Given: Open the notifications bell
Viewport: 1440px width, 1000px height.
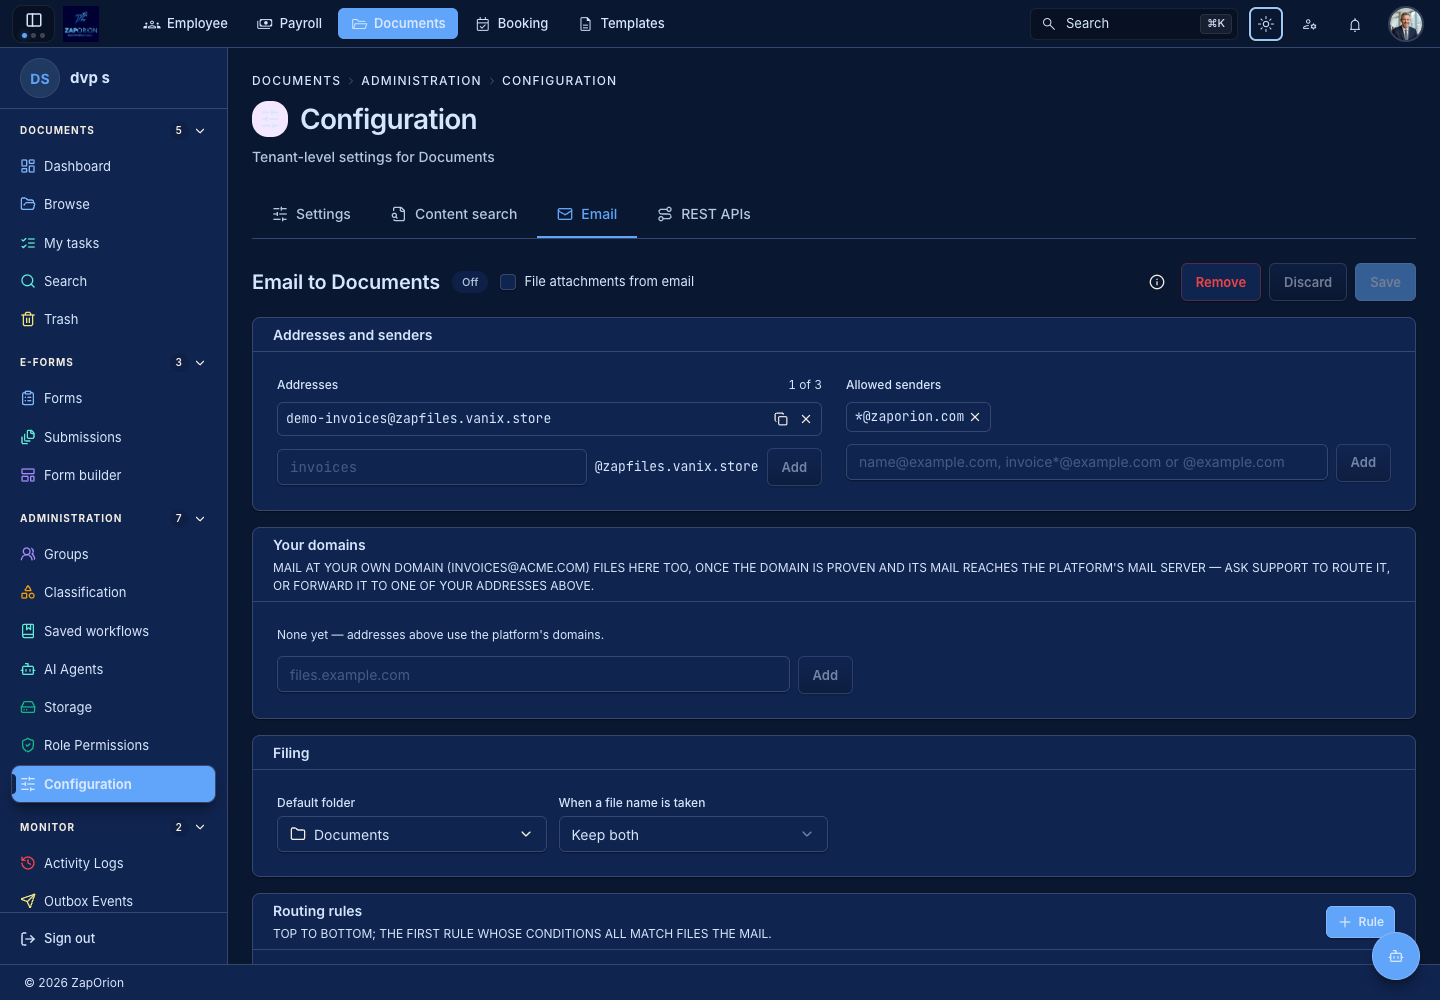Looking at the screenshot, I should click(1355, 24).
